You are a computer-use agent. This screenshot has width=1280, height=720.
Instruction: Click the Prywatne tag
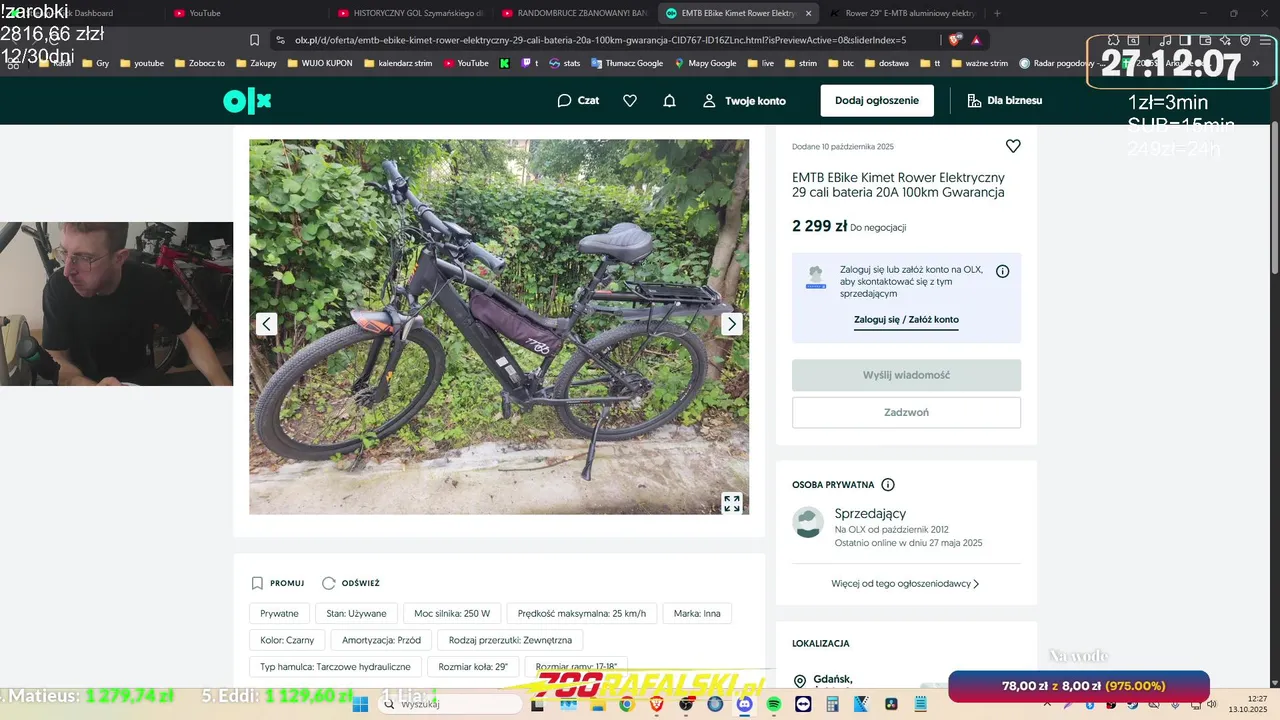279,613
